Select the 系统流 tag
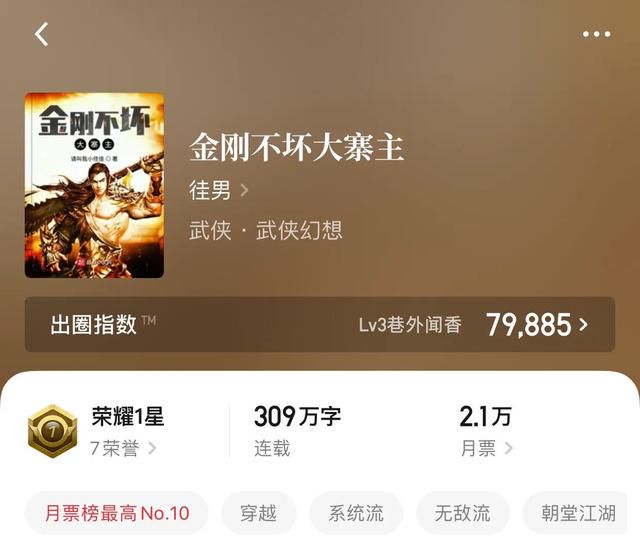640x551 pixels. pos(356,513)
